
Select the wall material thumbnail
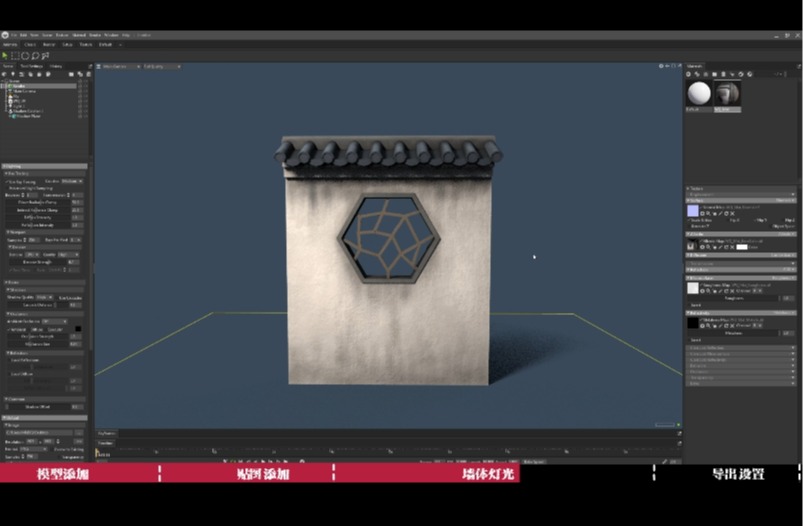tap(727, 93)
